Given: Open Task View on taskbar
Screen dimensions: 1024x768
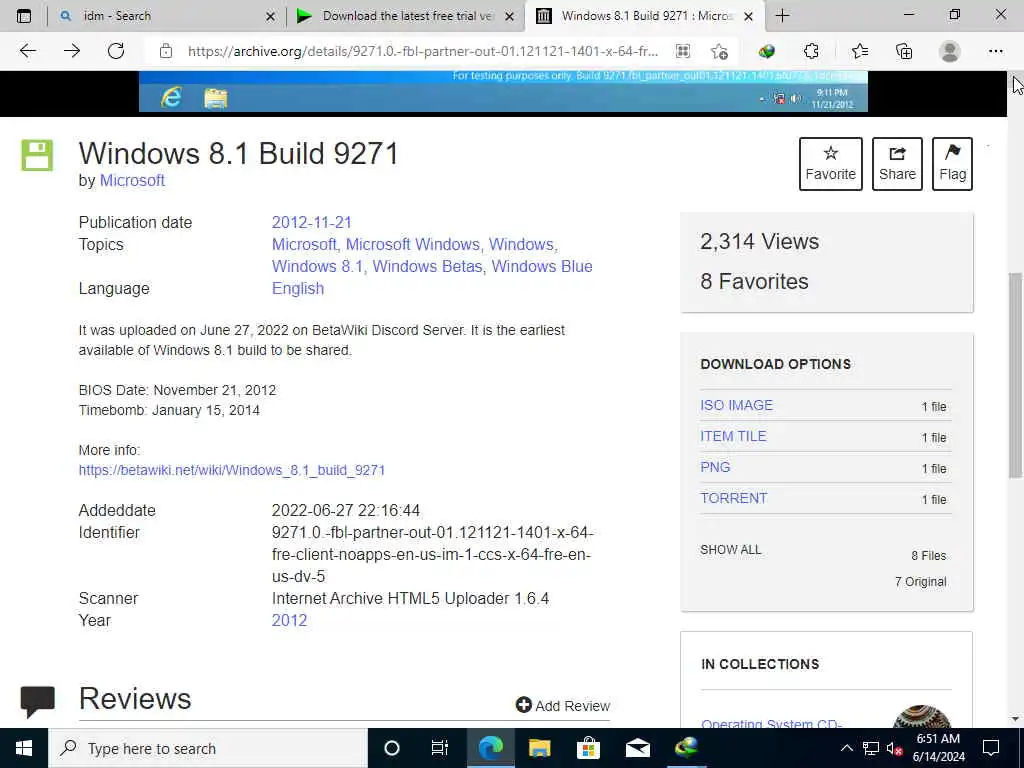Looking at the screenshot, I should pyautogui.click(x=440, y=748).
